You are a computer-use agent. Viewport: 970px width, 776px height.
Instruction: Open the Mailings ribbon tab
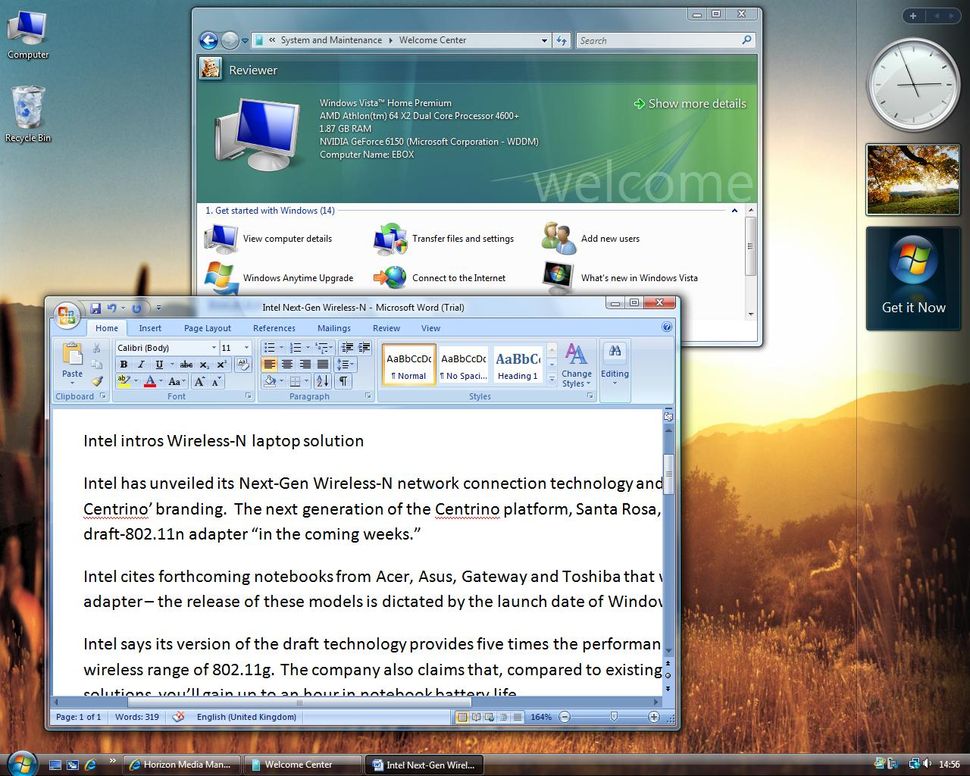pyautogui.click(x=334, y=327)
